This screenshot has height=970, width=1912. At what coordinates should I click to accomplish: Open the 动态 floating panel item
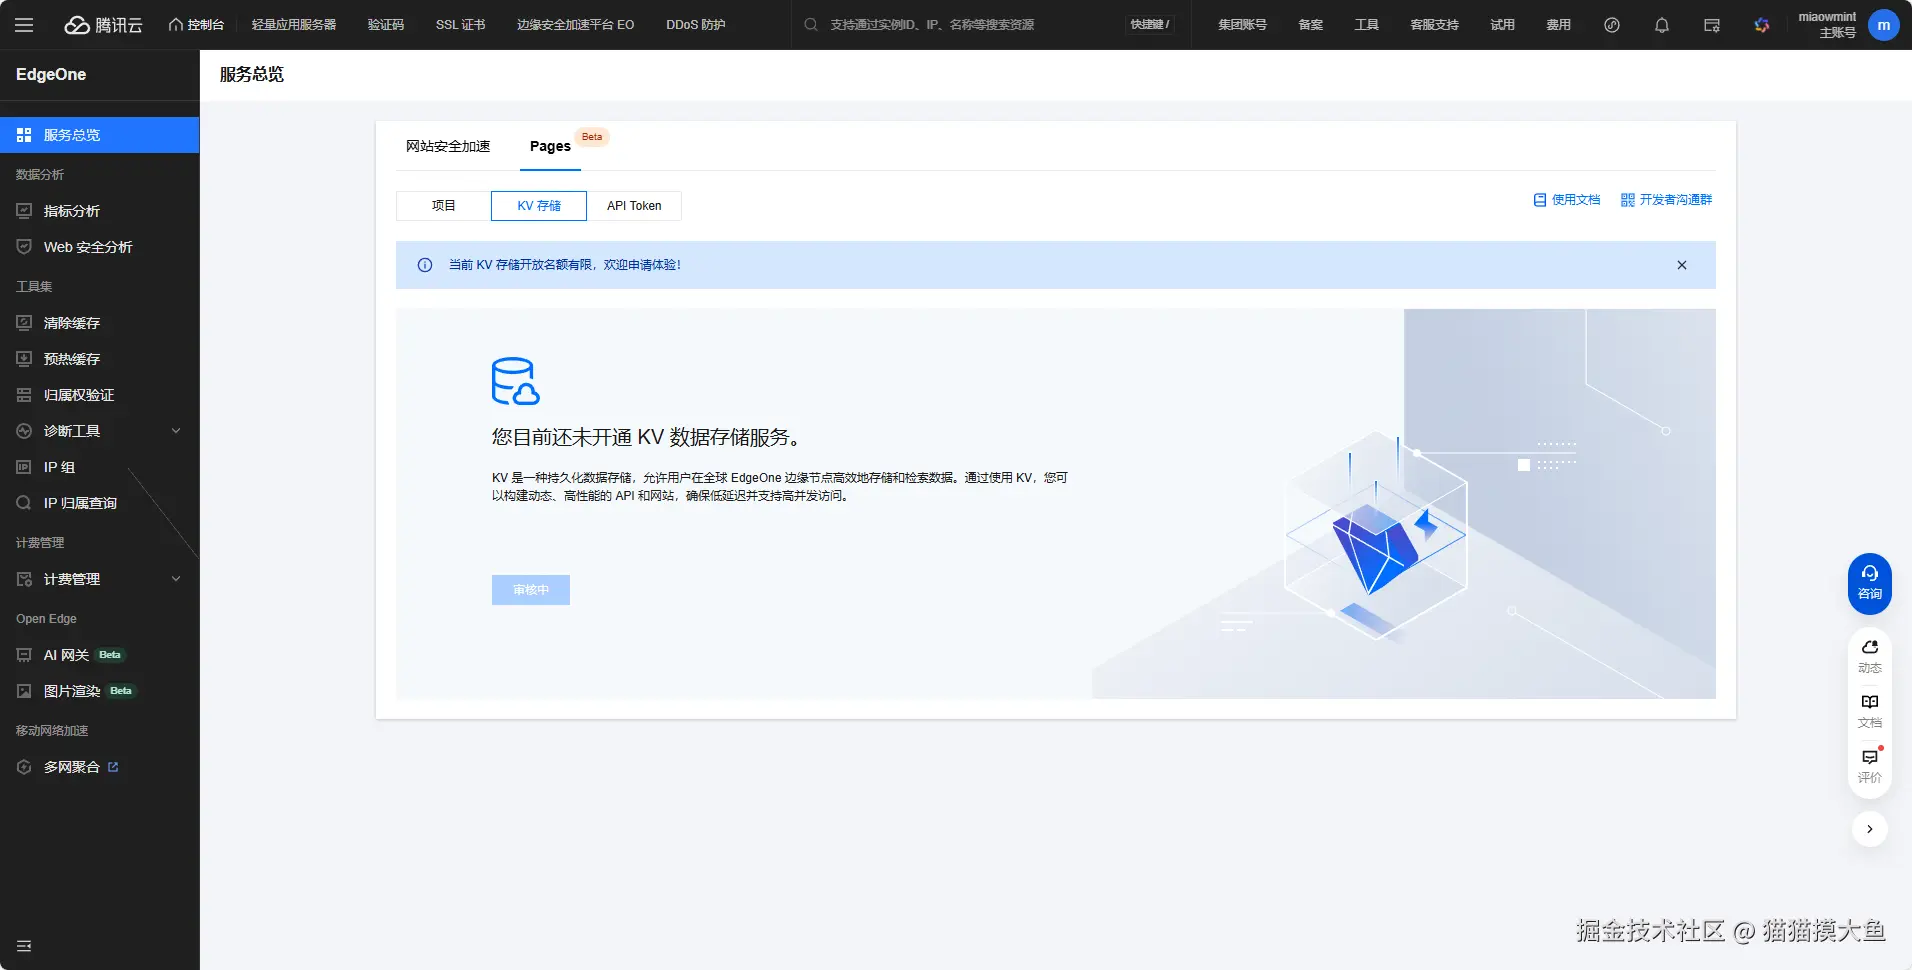click(x=1870, y=657)
